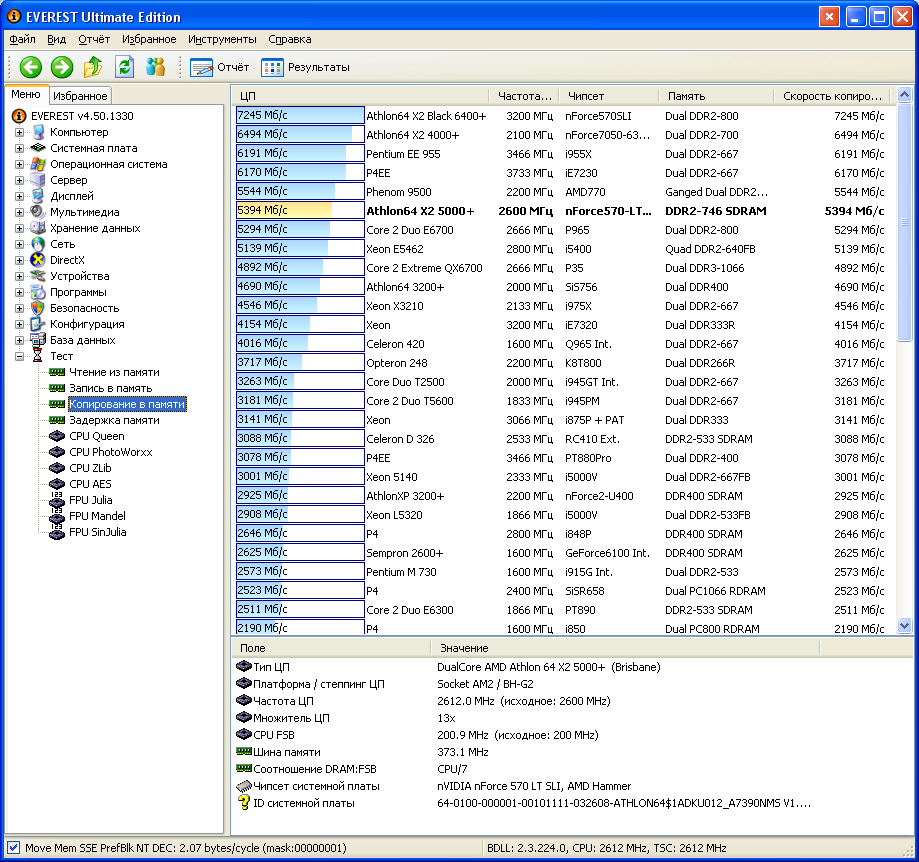Select the Дисплей monitor icon
Screen dimensions: 919x862
pos(38,196)
